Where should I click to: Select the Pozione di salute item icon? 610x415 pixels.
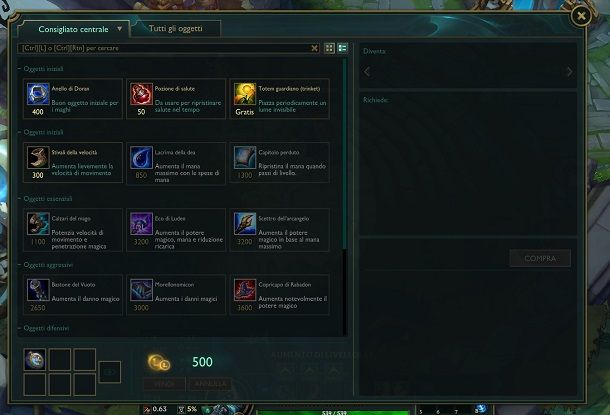141,94
